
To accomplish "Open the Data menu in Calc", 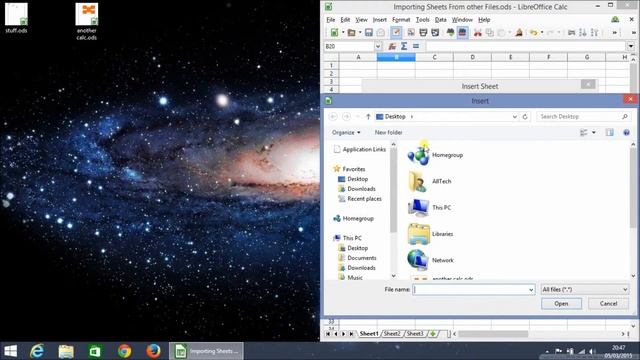I will click(x=440, y=20).
